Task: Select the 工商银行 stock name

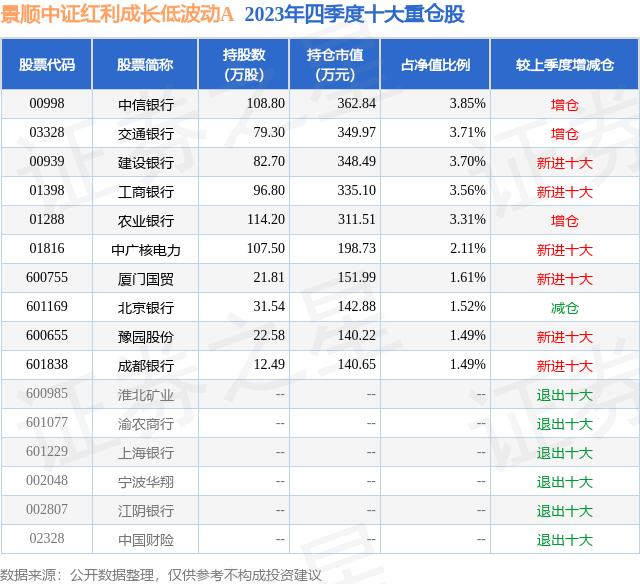Action: [x=146, y=192]
